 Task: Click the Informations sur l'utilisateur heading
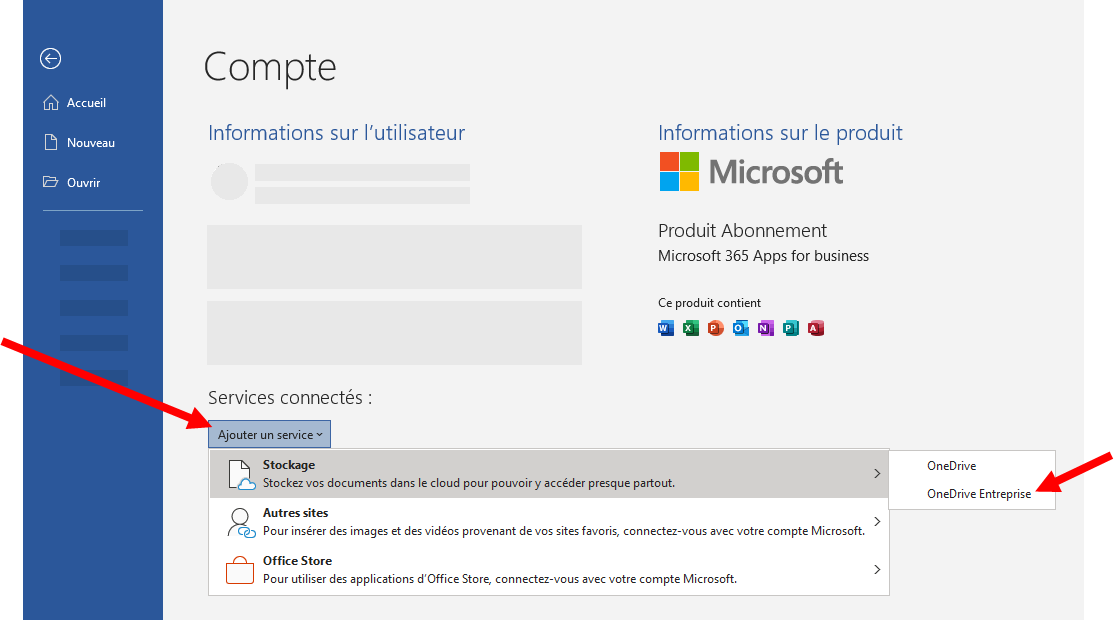[337, 133]
